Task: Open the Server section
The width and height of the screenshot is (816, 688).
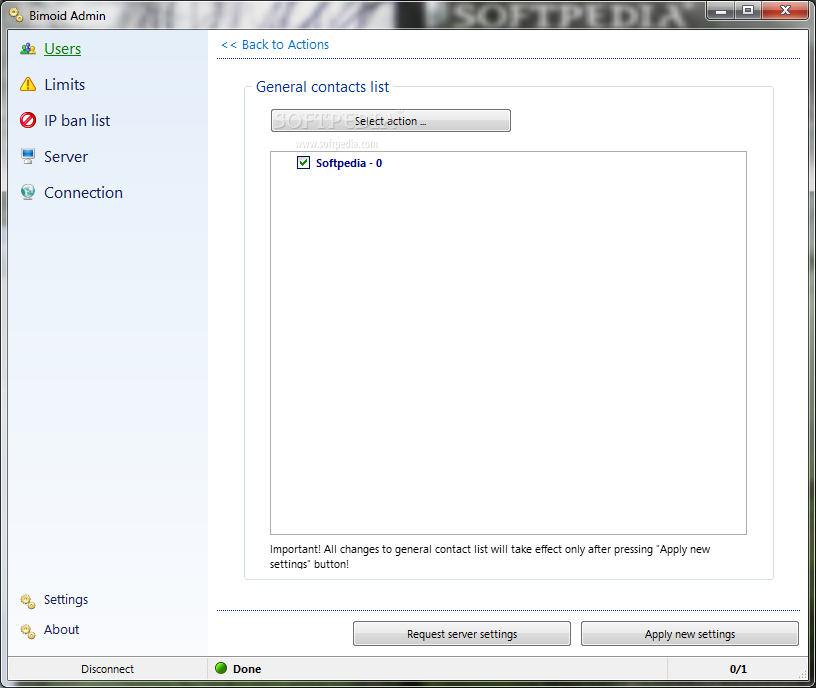Action: pos(66,156)
